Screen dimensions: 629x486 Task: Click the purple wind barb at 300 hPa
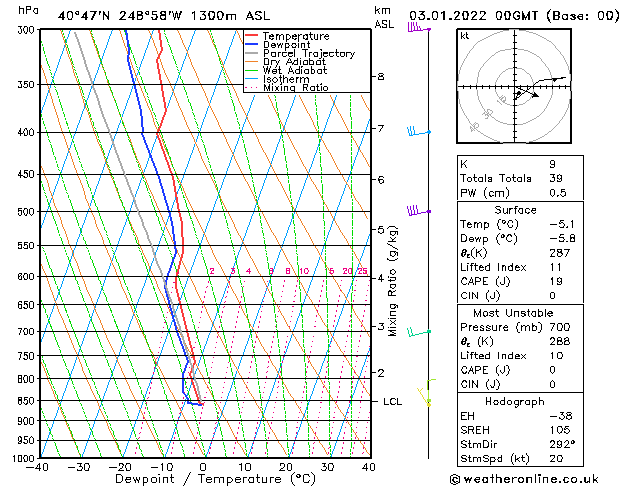[x=419, y=28]
